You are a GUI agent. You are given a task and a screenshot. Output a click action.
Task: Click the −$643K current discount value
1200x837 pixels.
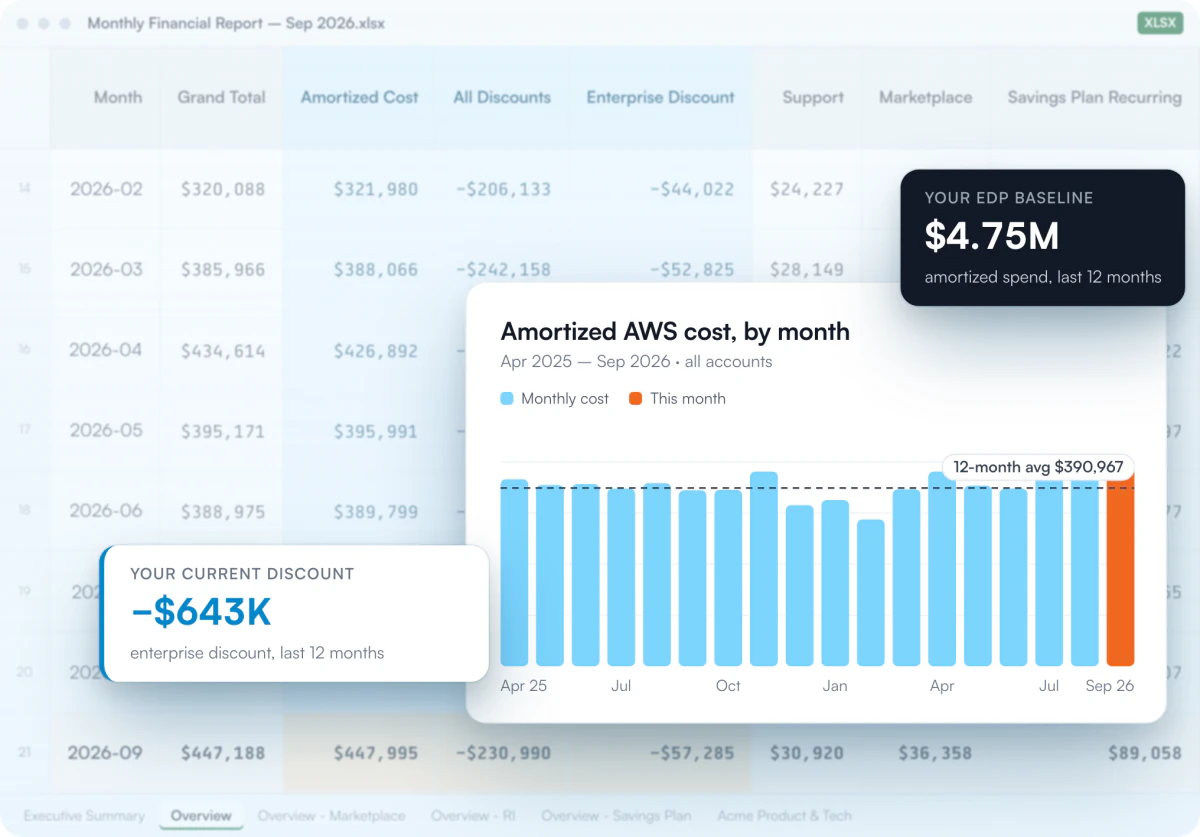pyautogui.click(x=201, y=612)
